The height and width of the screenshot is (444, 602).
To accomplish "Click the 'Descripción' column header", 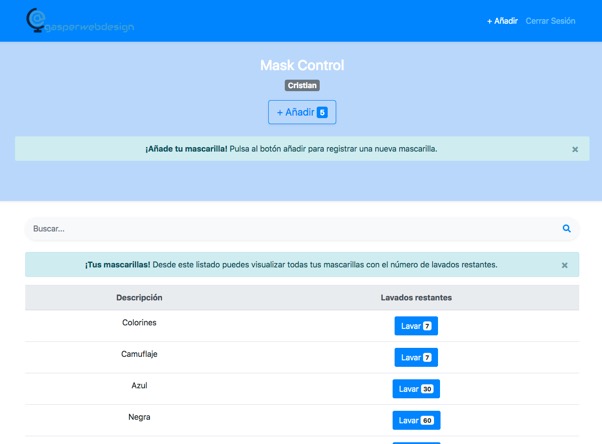I will 139,298.
